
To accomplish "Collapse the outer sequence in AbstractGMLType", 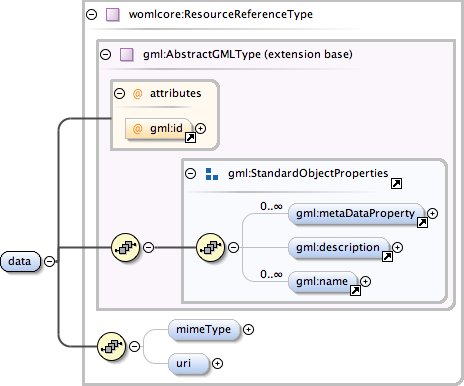I will coord(148,247).
